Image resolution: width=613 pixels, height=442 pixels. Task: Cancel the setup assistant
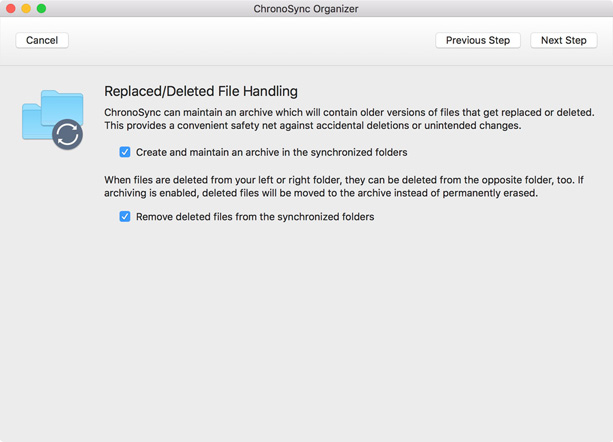(42, 40)
